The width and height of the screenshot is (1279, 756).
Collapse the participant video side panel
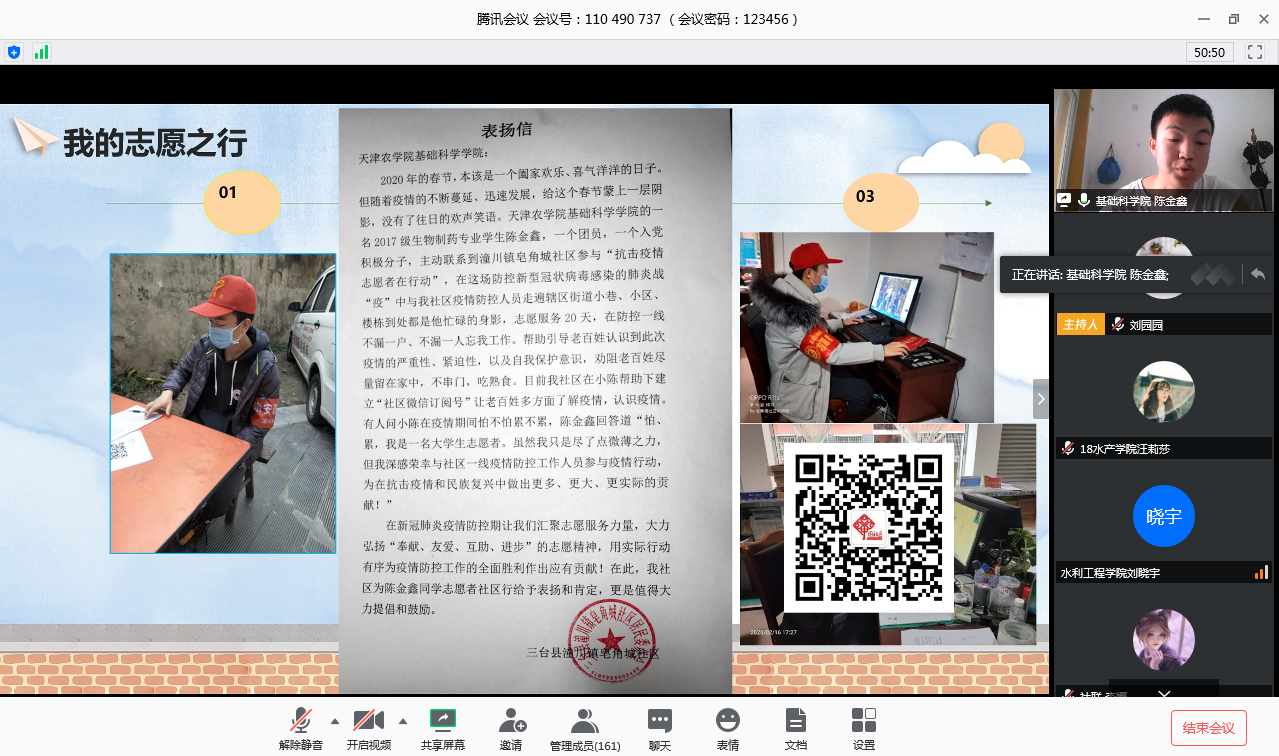1040,399
